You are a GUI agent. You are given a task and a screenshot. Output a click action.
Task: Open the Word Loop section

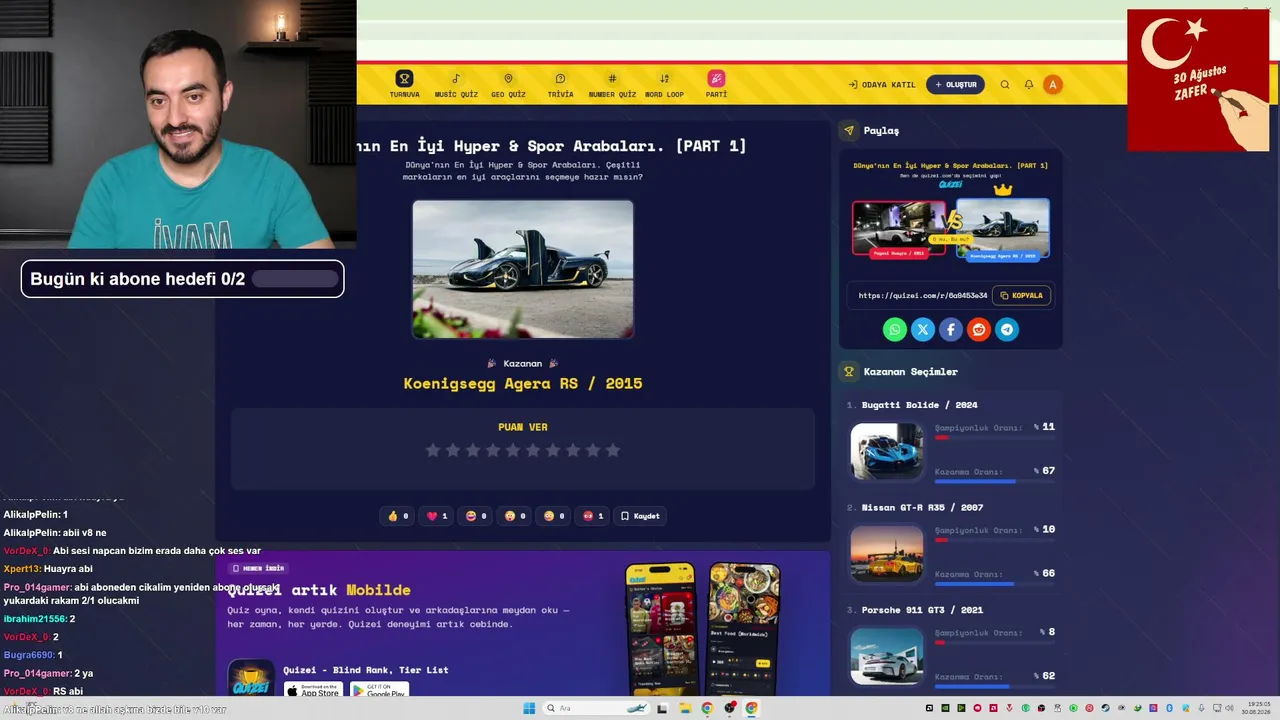coord(664,84)
